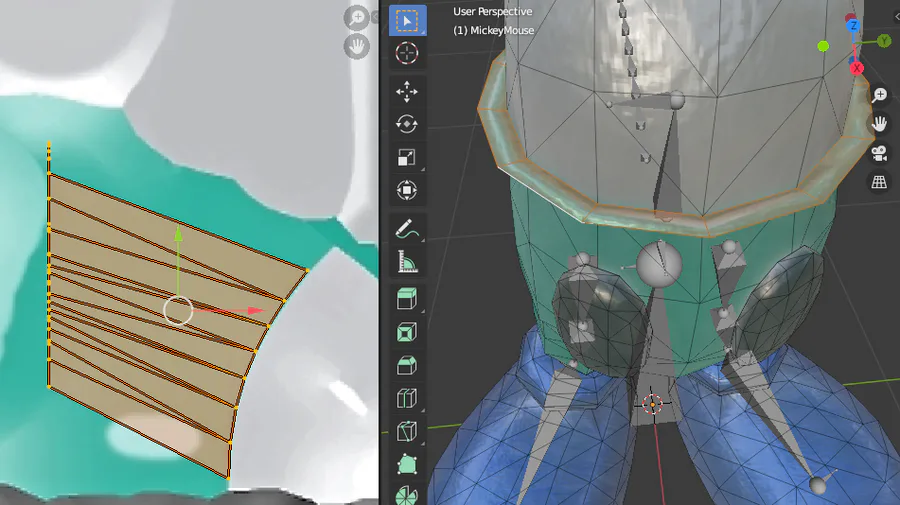Viewport: 900px width, 505px height.
Task: Click the green Y arrow of UV move gizmo
Action: pyautogui.click(x=179, y=233)
